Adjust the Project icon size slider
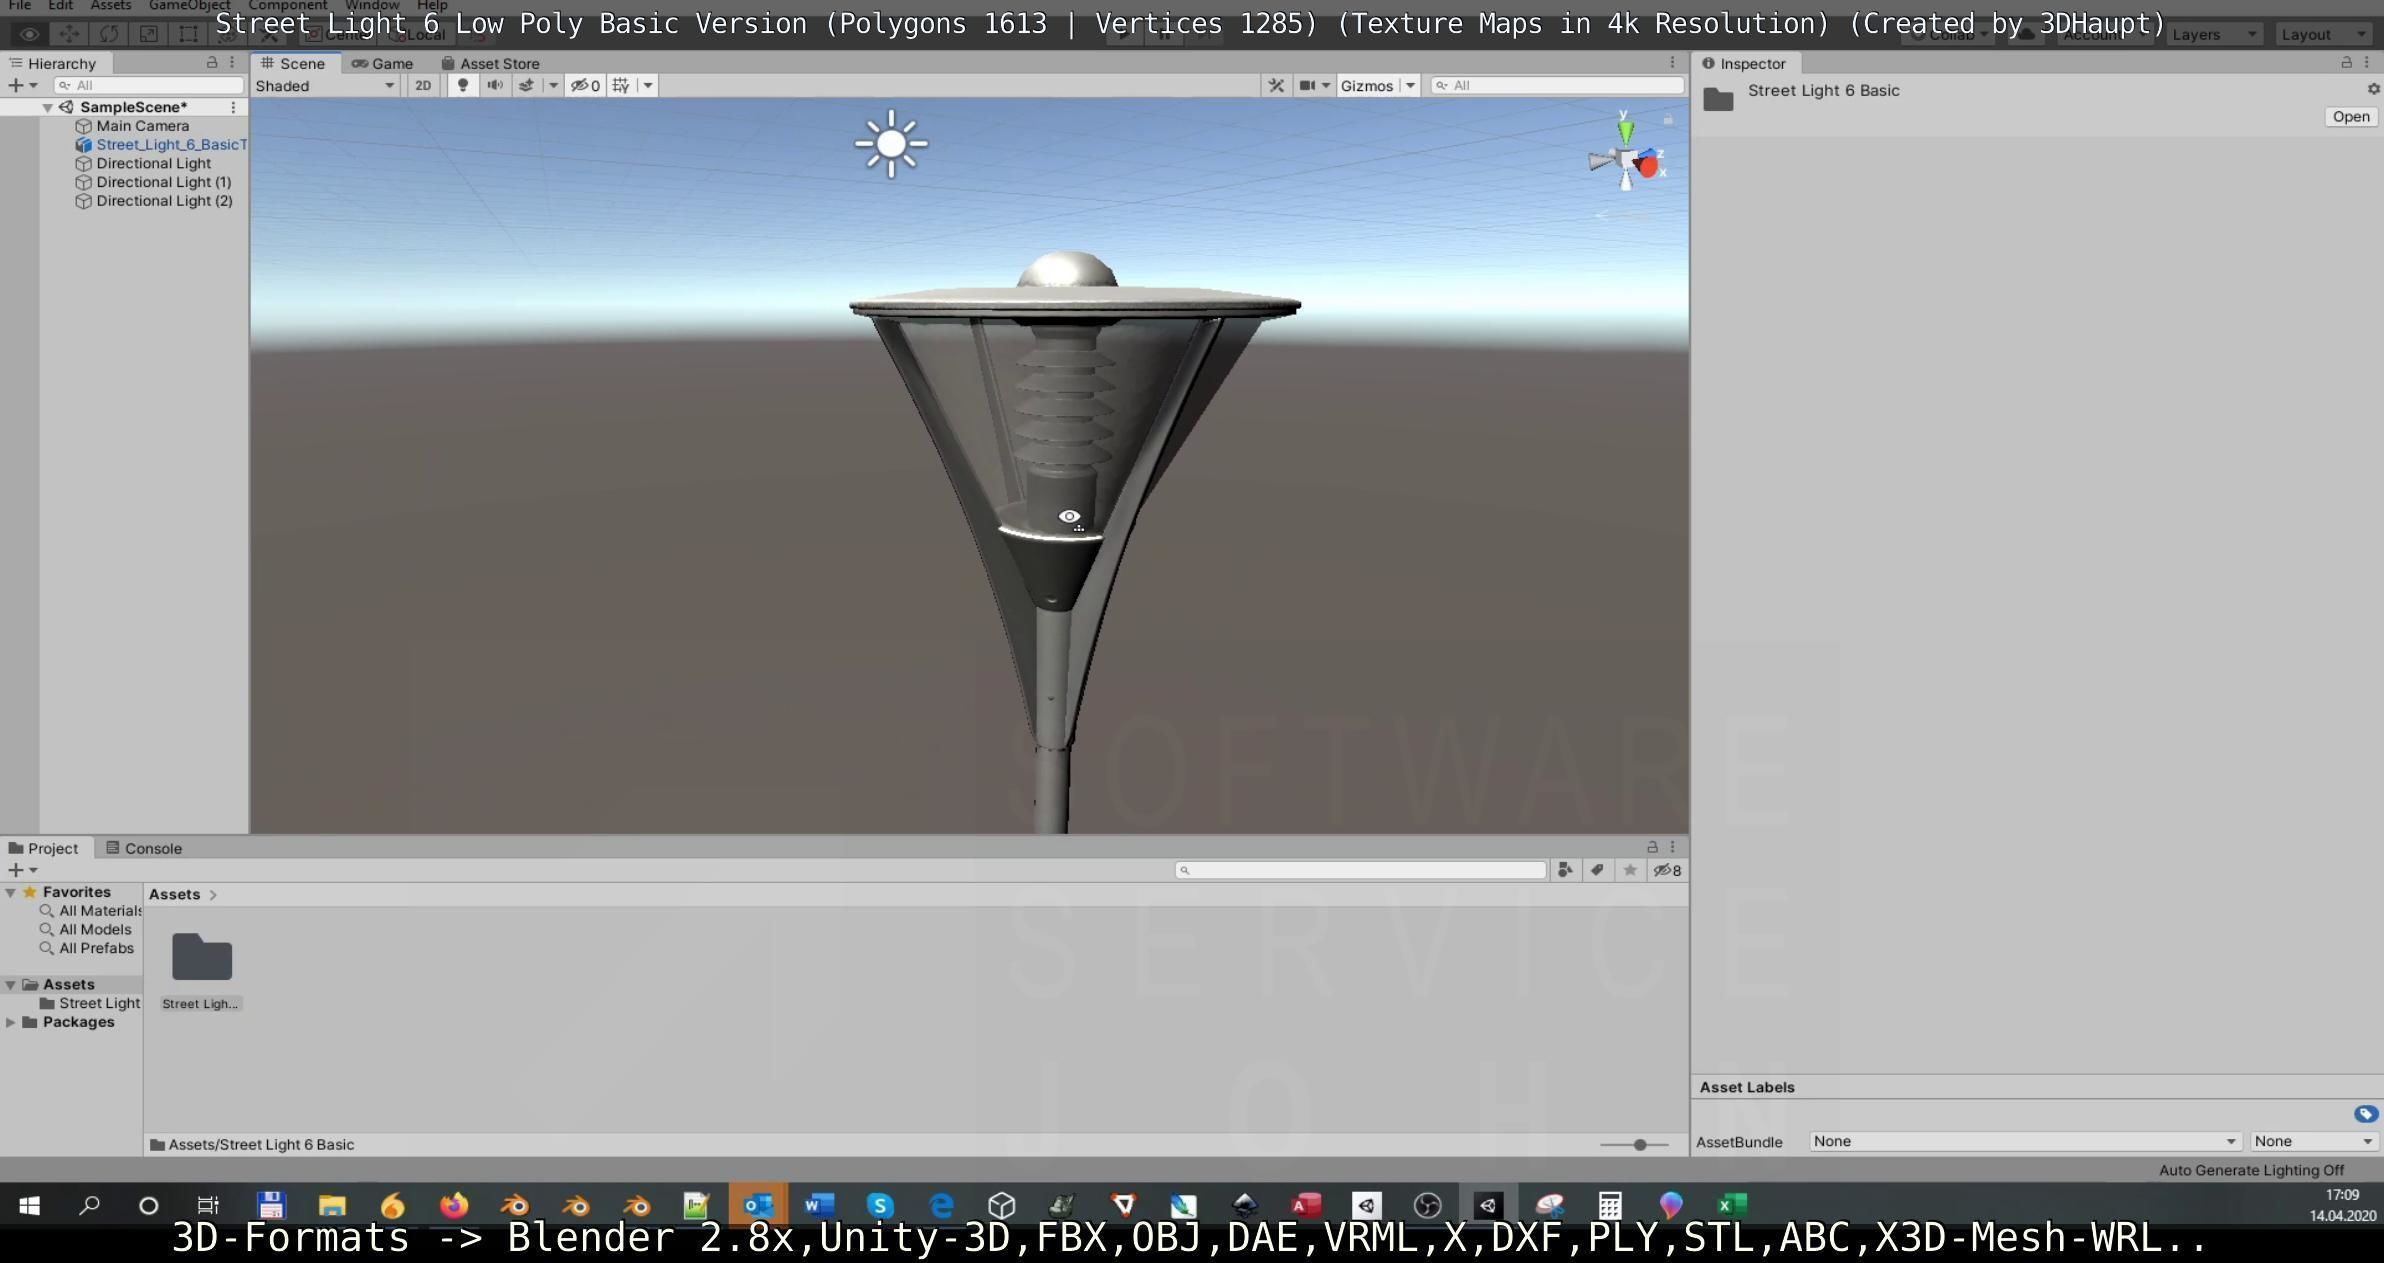 [x=1640, y=1144]
